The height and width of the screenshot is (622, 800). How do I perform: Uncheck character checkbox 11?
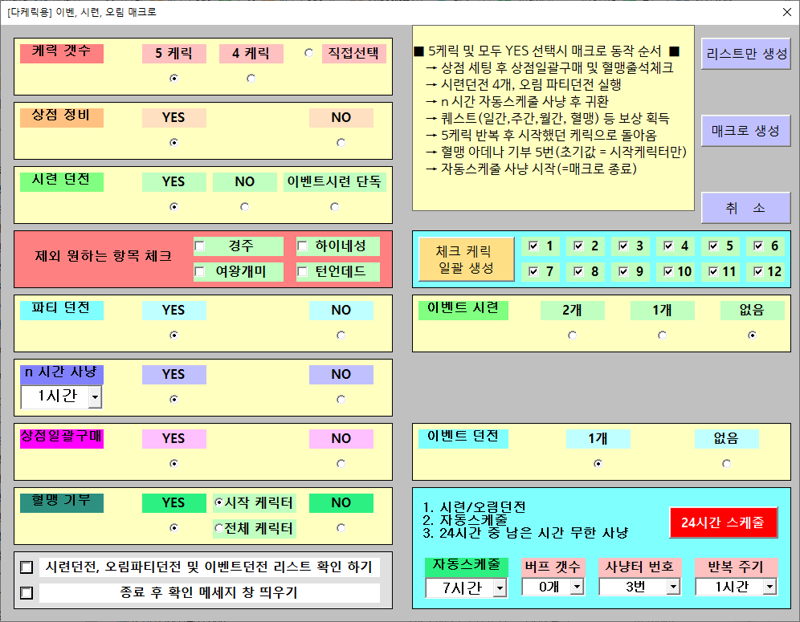713,271
